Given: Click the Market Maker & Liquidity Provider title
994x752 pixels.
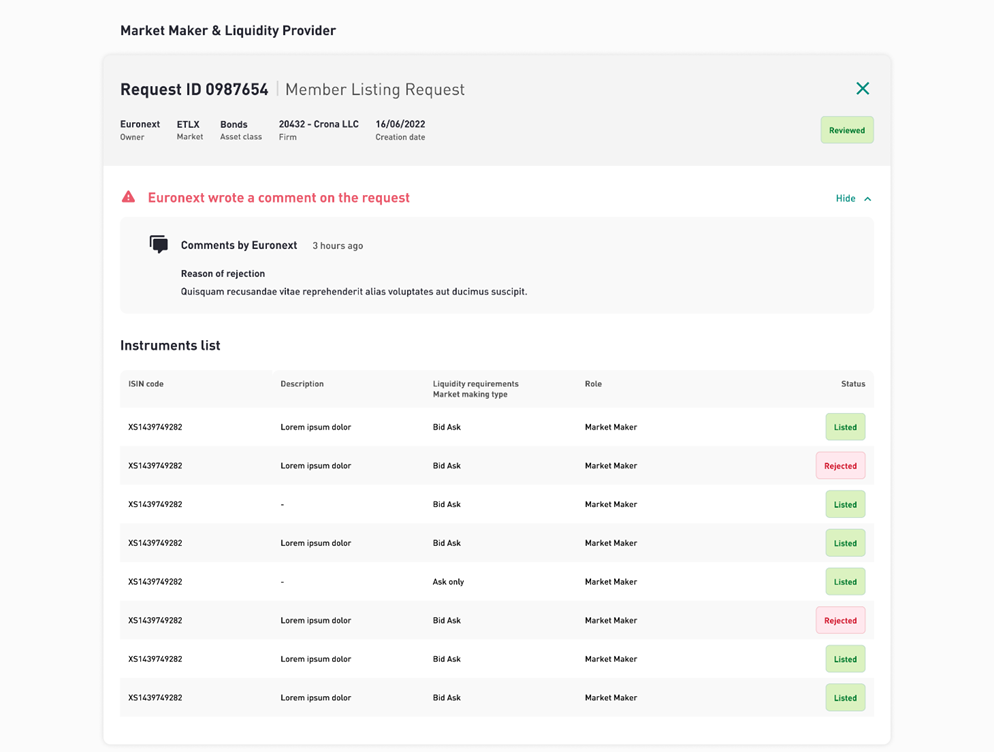Looking at the screenshot, I should tap(228, 30).
